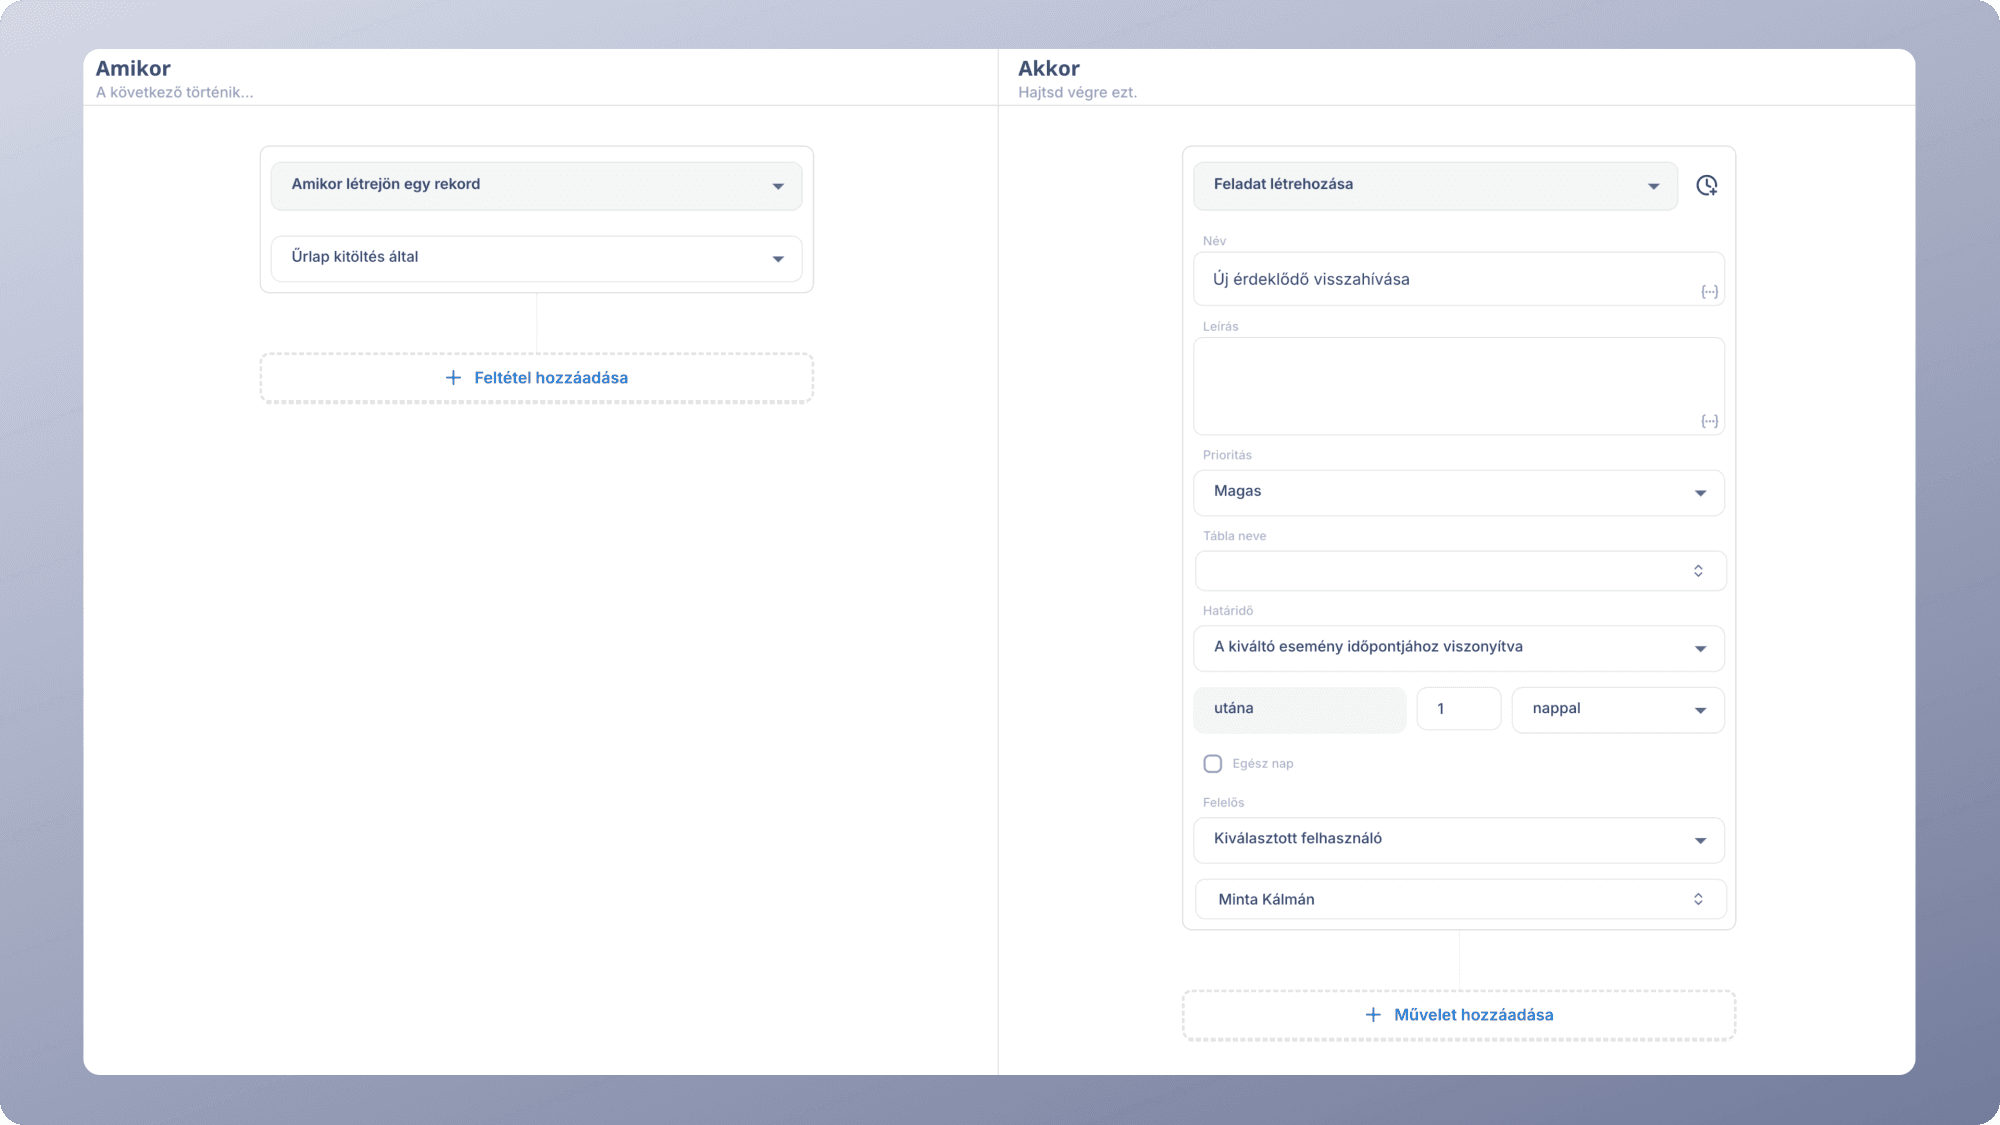
Task: Open the 'Minta Kálmán' user selector
Action: point(1460,899)
